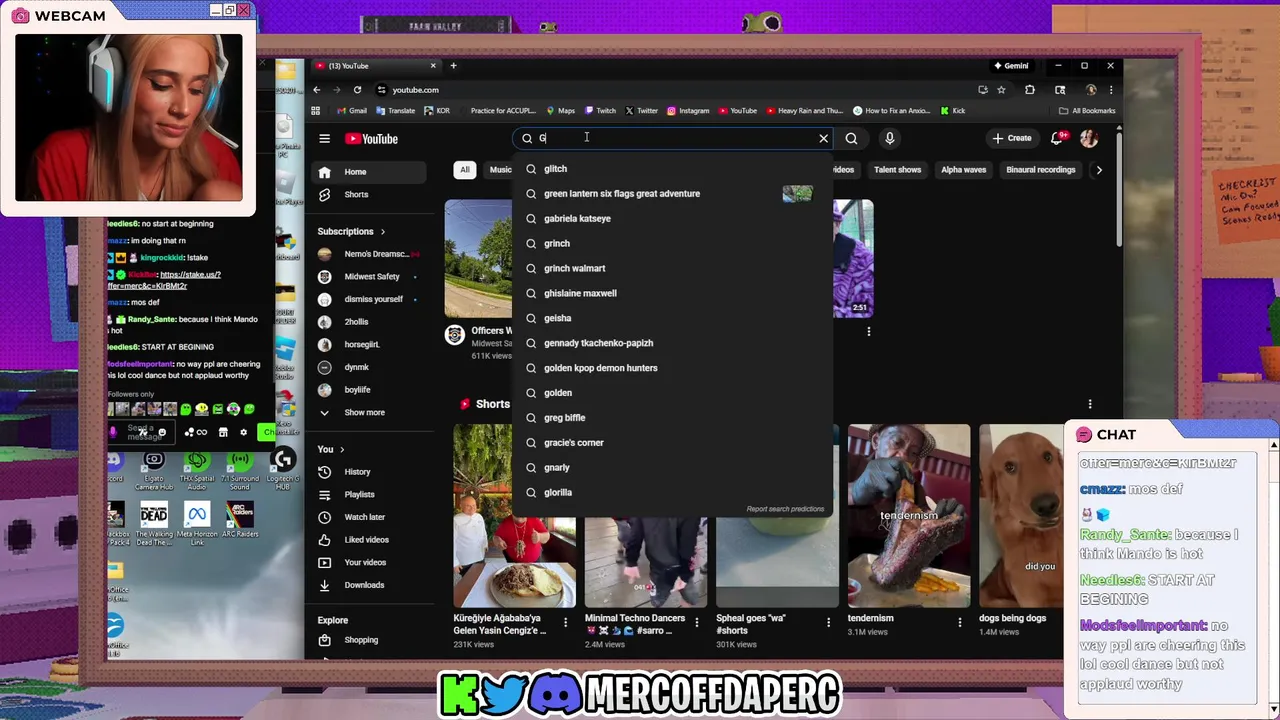The width and height of the screenshot is (1280, 720).
Task: Open YouTube notifications bell
Action: (x=1058, y=138)
